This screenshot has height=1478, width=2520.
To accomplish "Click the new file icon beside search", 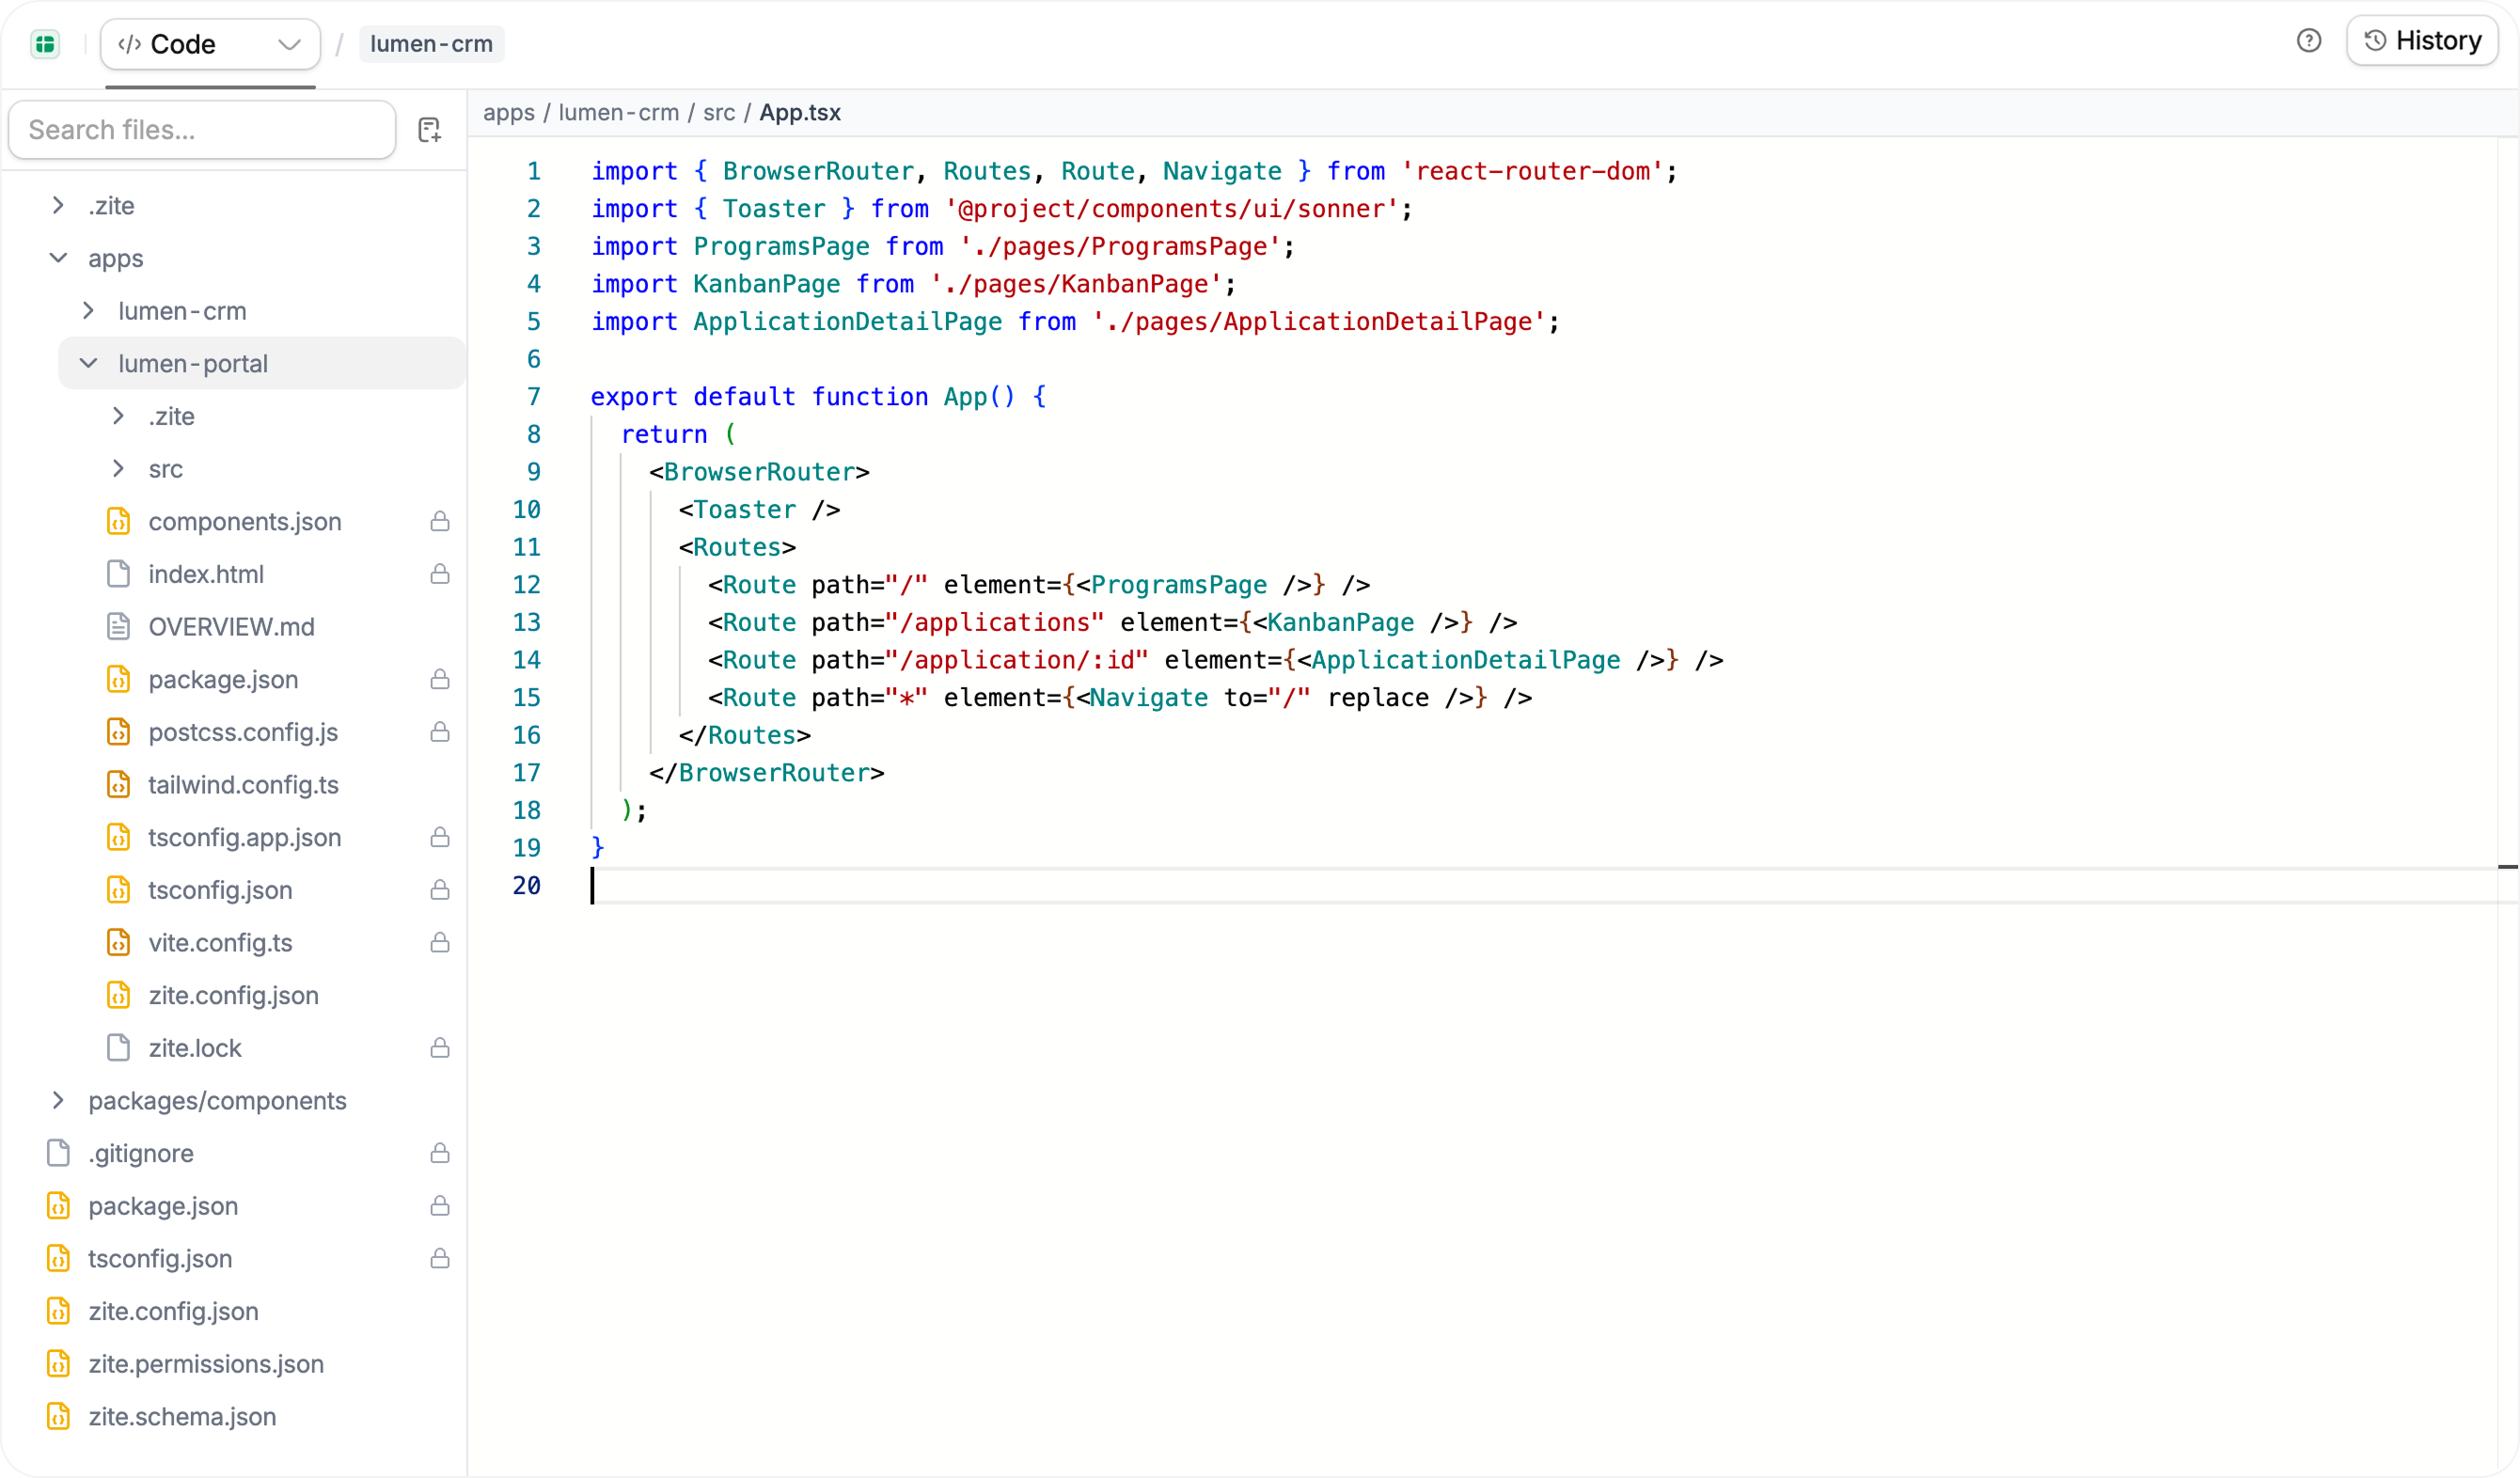I will point(430,130).
